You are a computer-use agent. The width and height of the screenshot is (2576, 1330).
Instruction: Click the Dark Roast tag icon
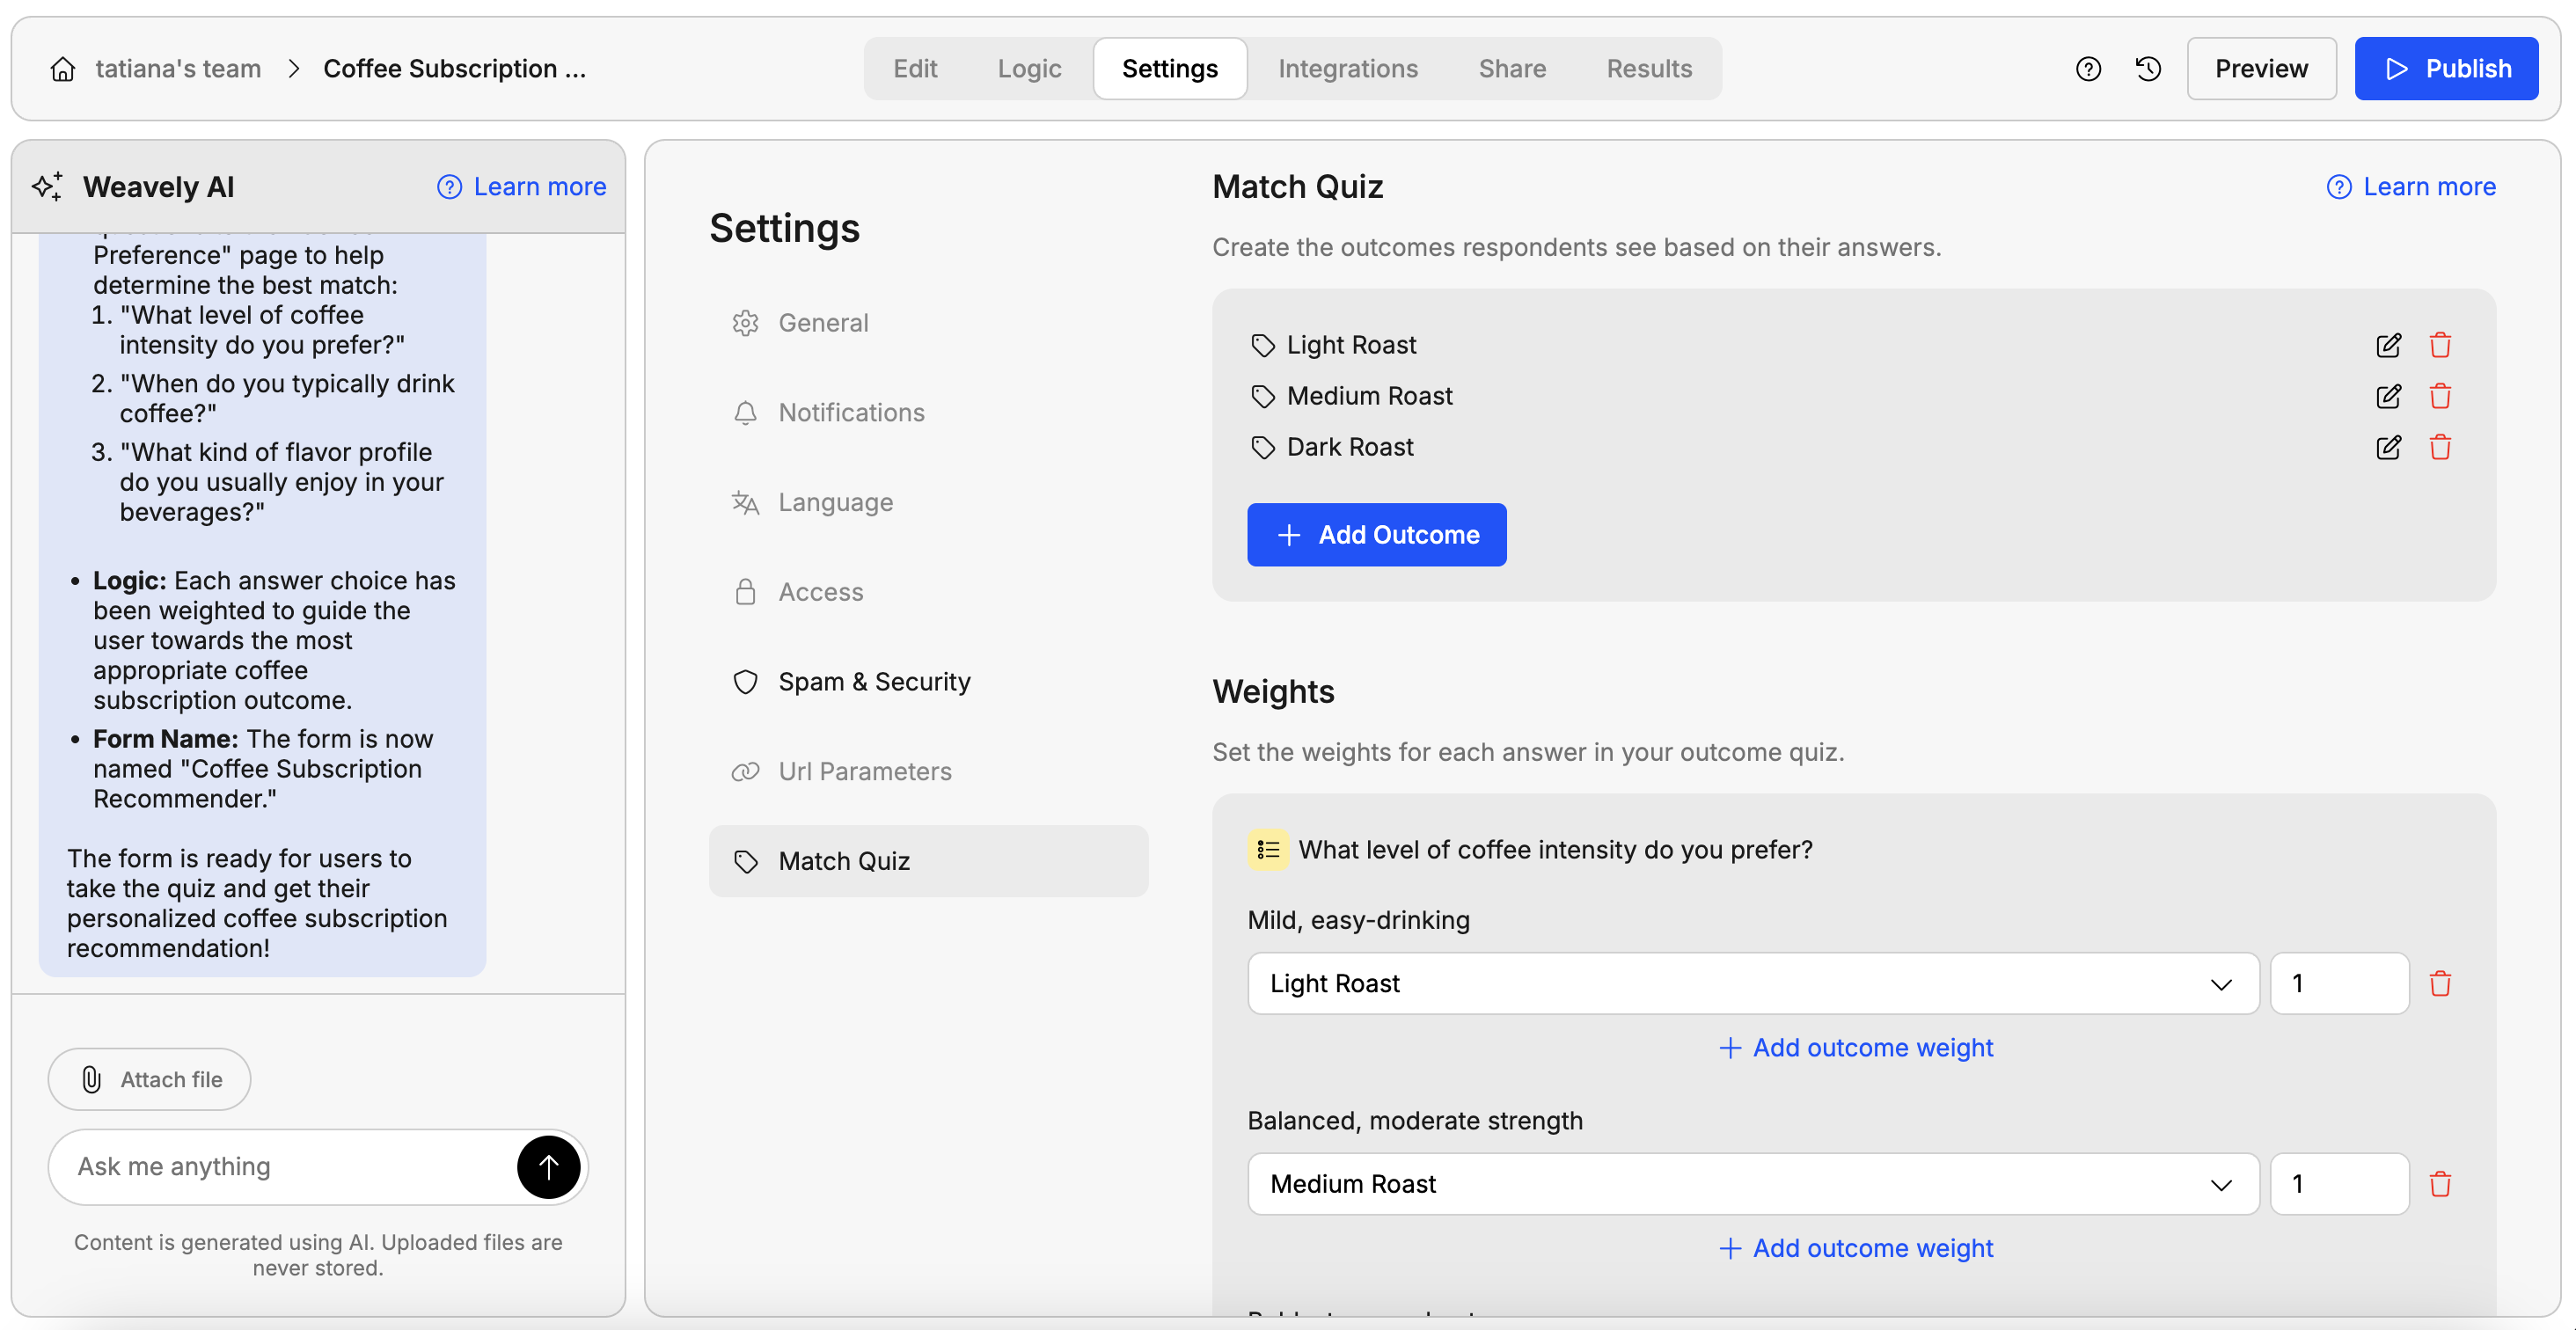(1263, 447)
